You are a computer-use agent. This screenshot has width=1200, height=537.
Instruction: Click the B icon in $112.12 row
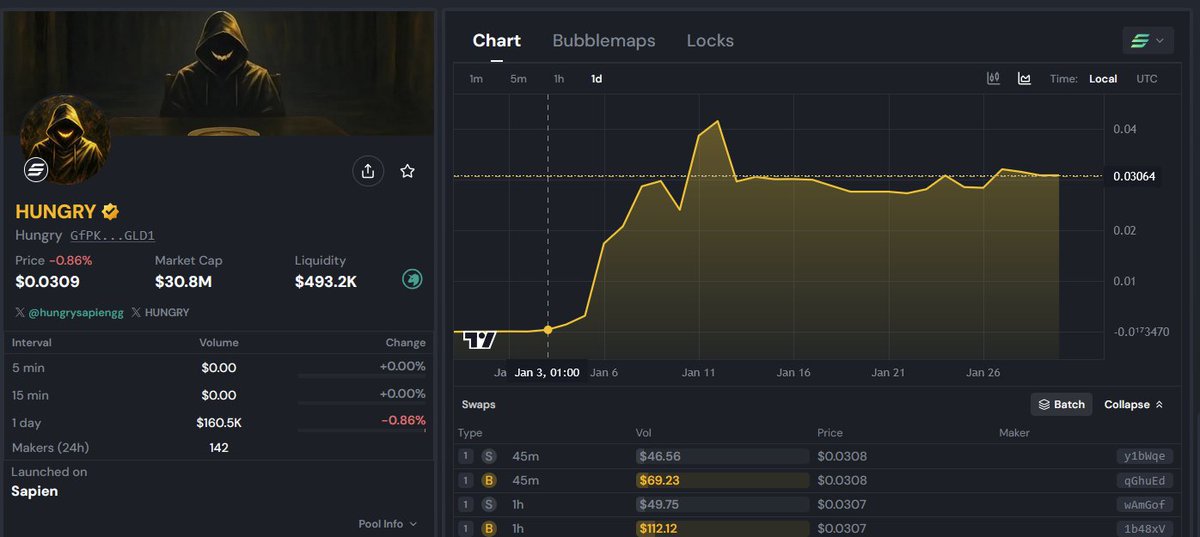489,528
